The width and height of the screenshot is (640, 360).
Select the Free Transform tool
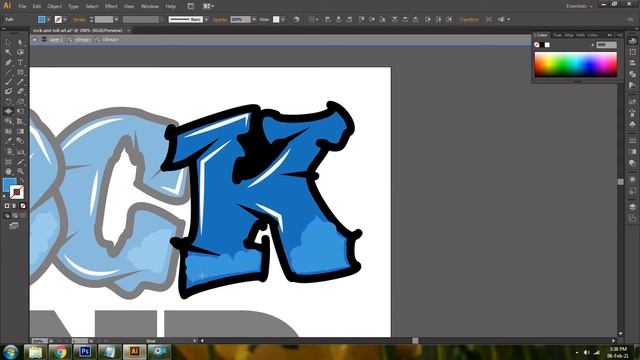click(20, 111)
